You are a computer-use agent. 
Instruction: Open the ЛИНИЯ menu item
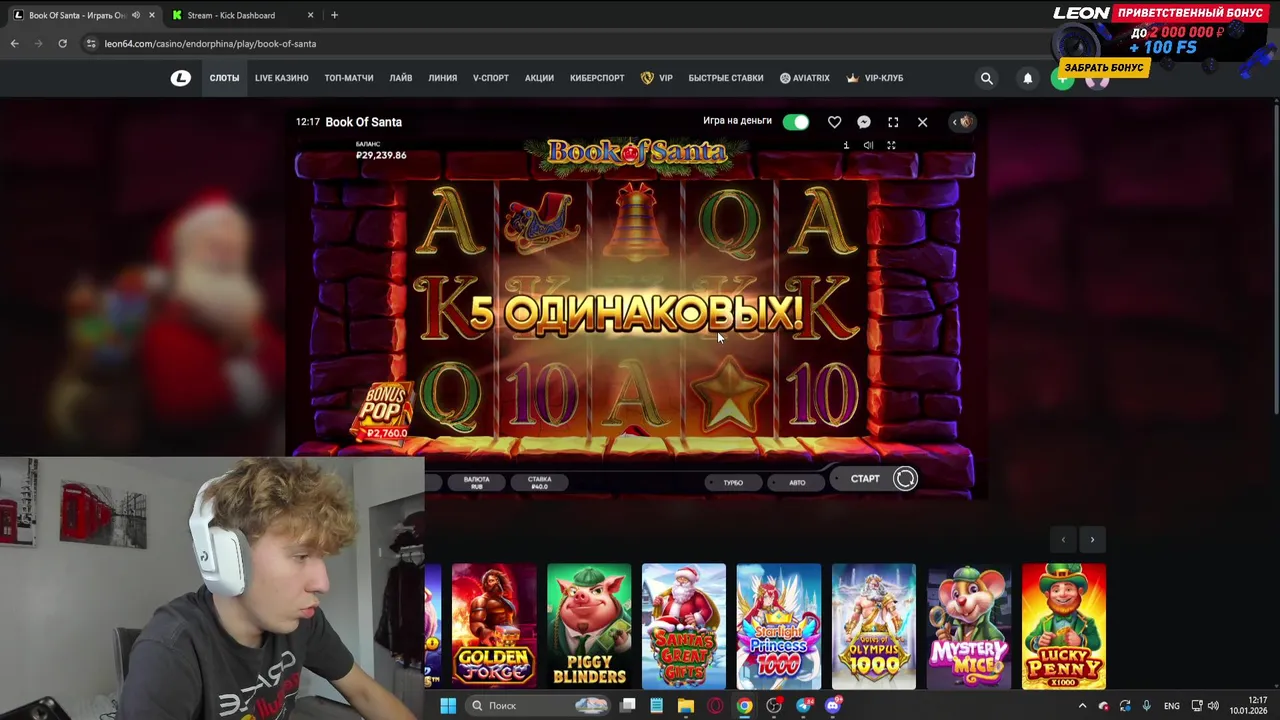pyautogui.click(x=443, y=78)
